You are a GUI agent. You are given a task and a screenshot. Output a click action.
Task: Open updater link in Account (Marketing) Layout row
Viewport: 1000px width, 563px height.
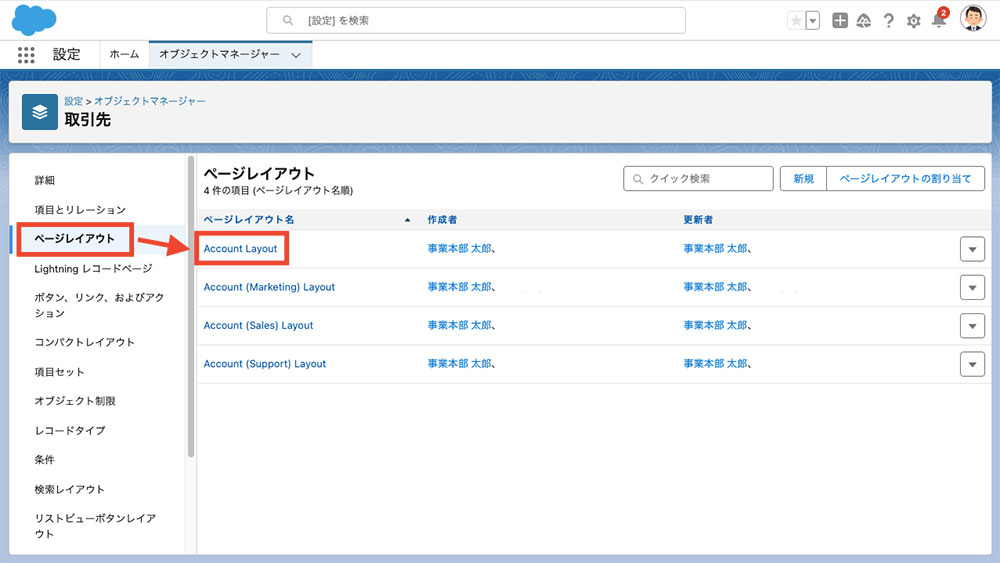[x=717, y=287]
